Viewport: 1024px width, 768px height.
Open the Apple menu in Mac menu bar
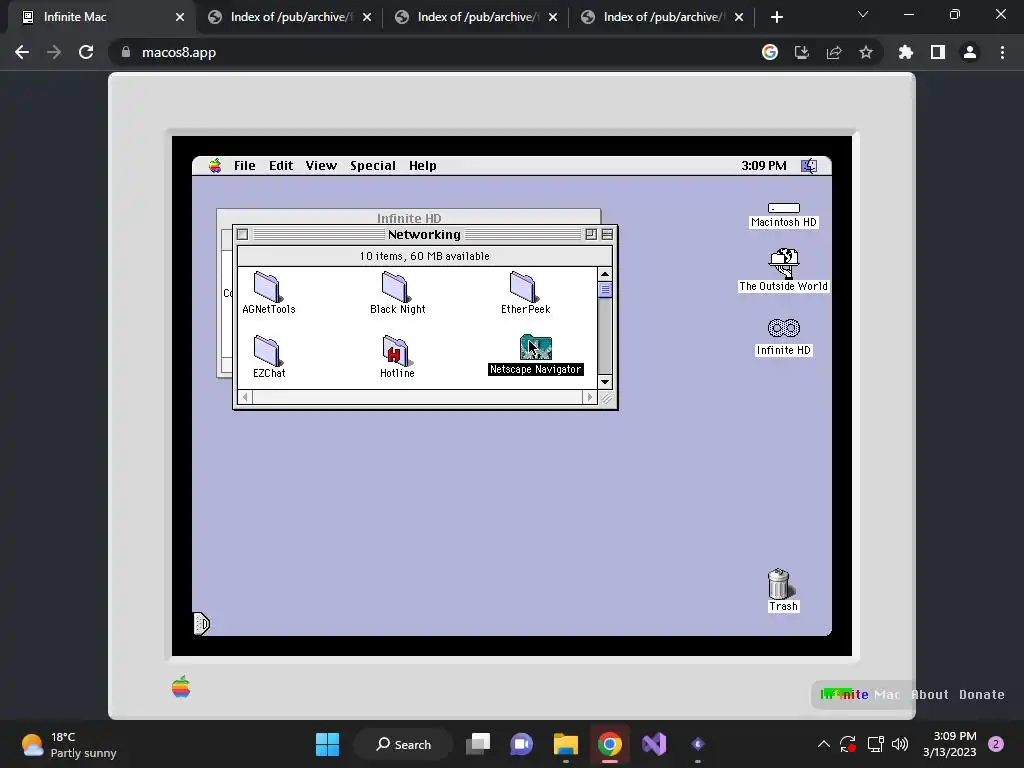215,166
